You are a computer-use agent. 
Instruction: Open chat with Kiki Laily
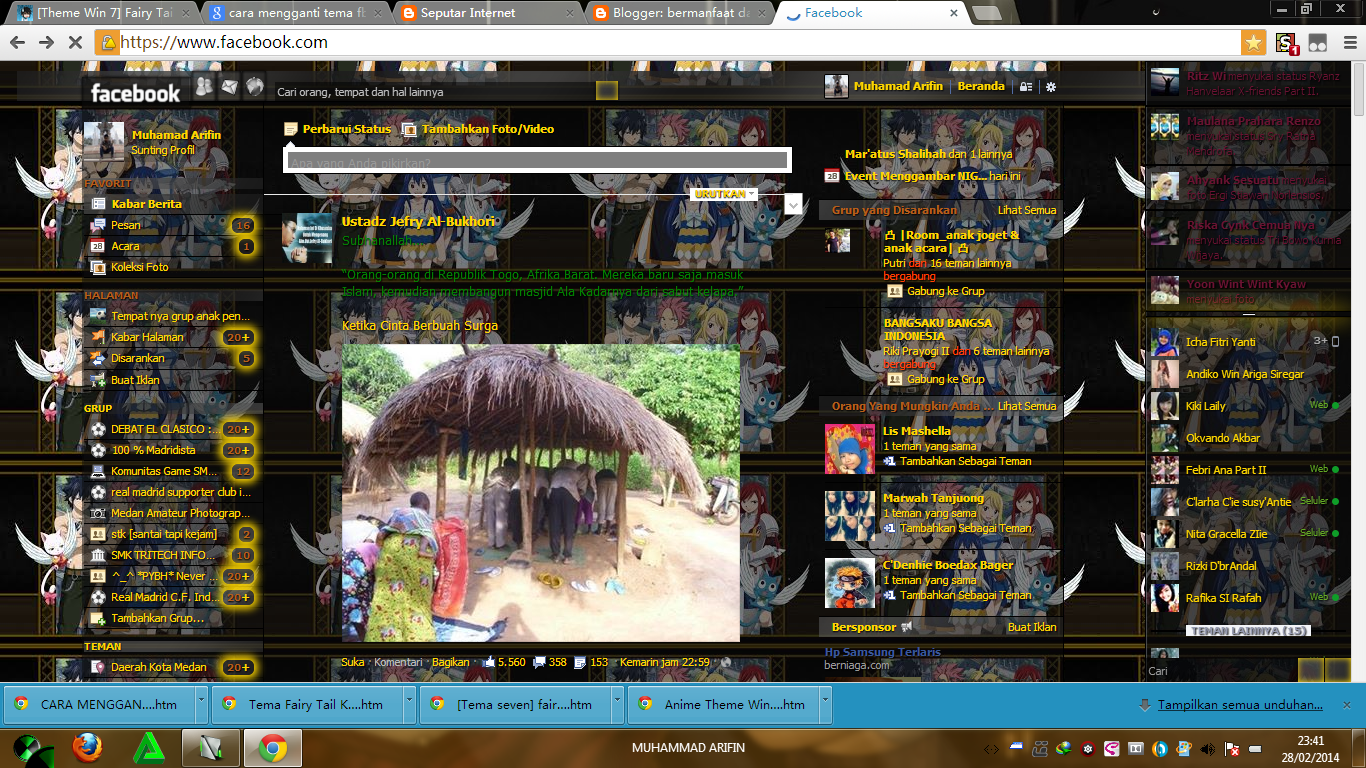click(x=1245, y=406)
